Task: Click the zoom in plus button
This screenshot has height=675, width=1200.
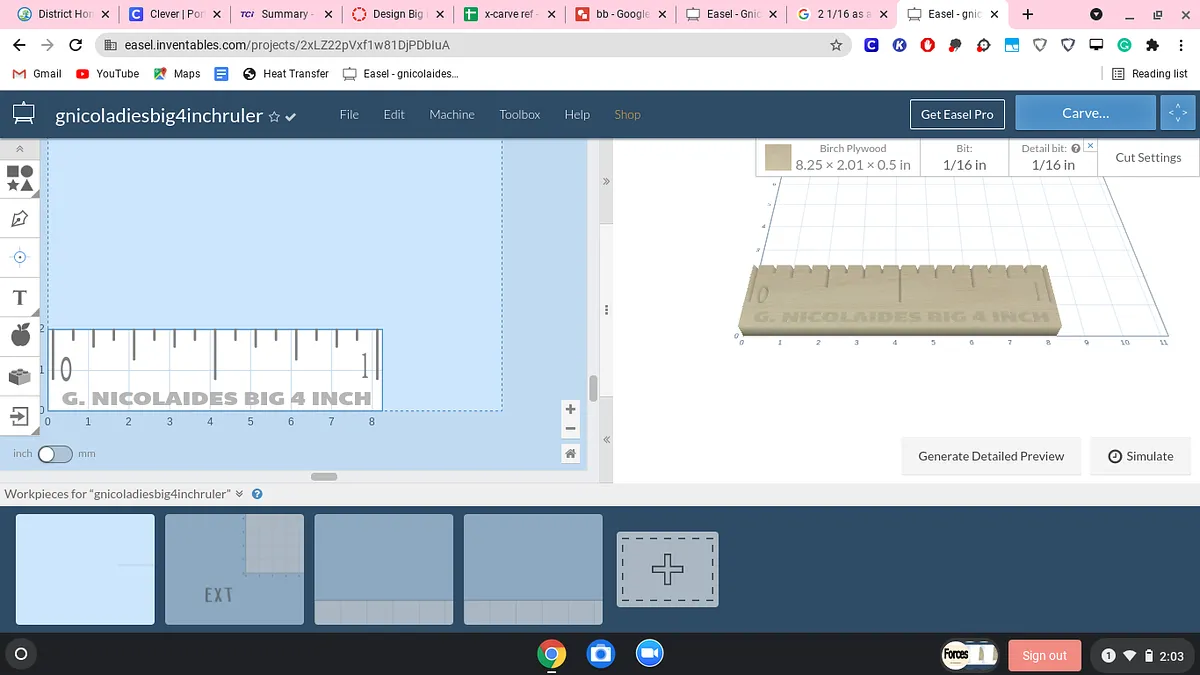Action: pos(570,409)
